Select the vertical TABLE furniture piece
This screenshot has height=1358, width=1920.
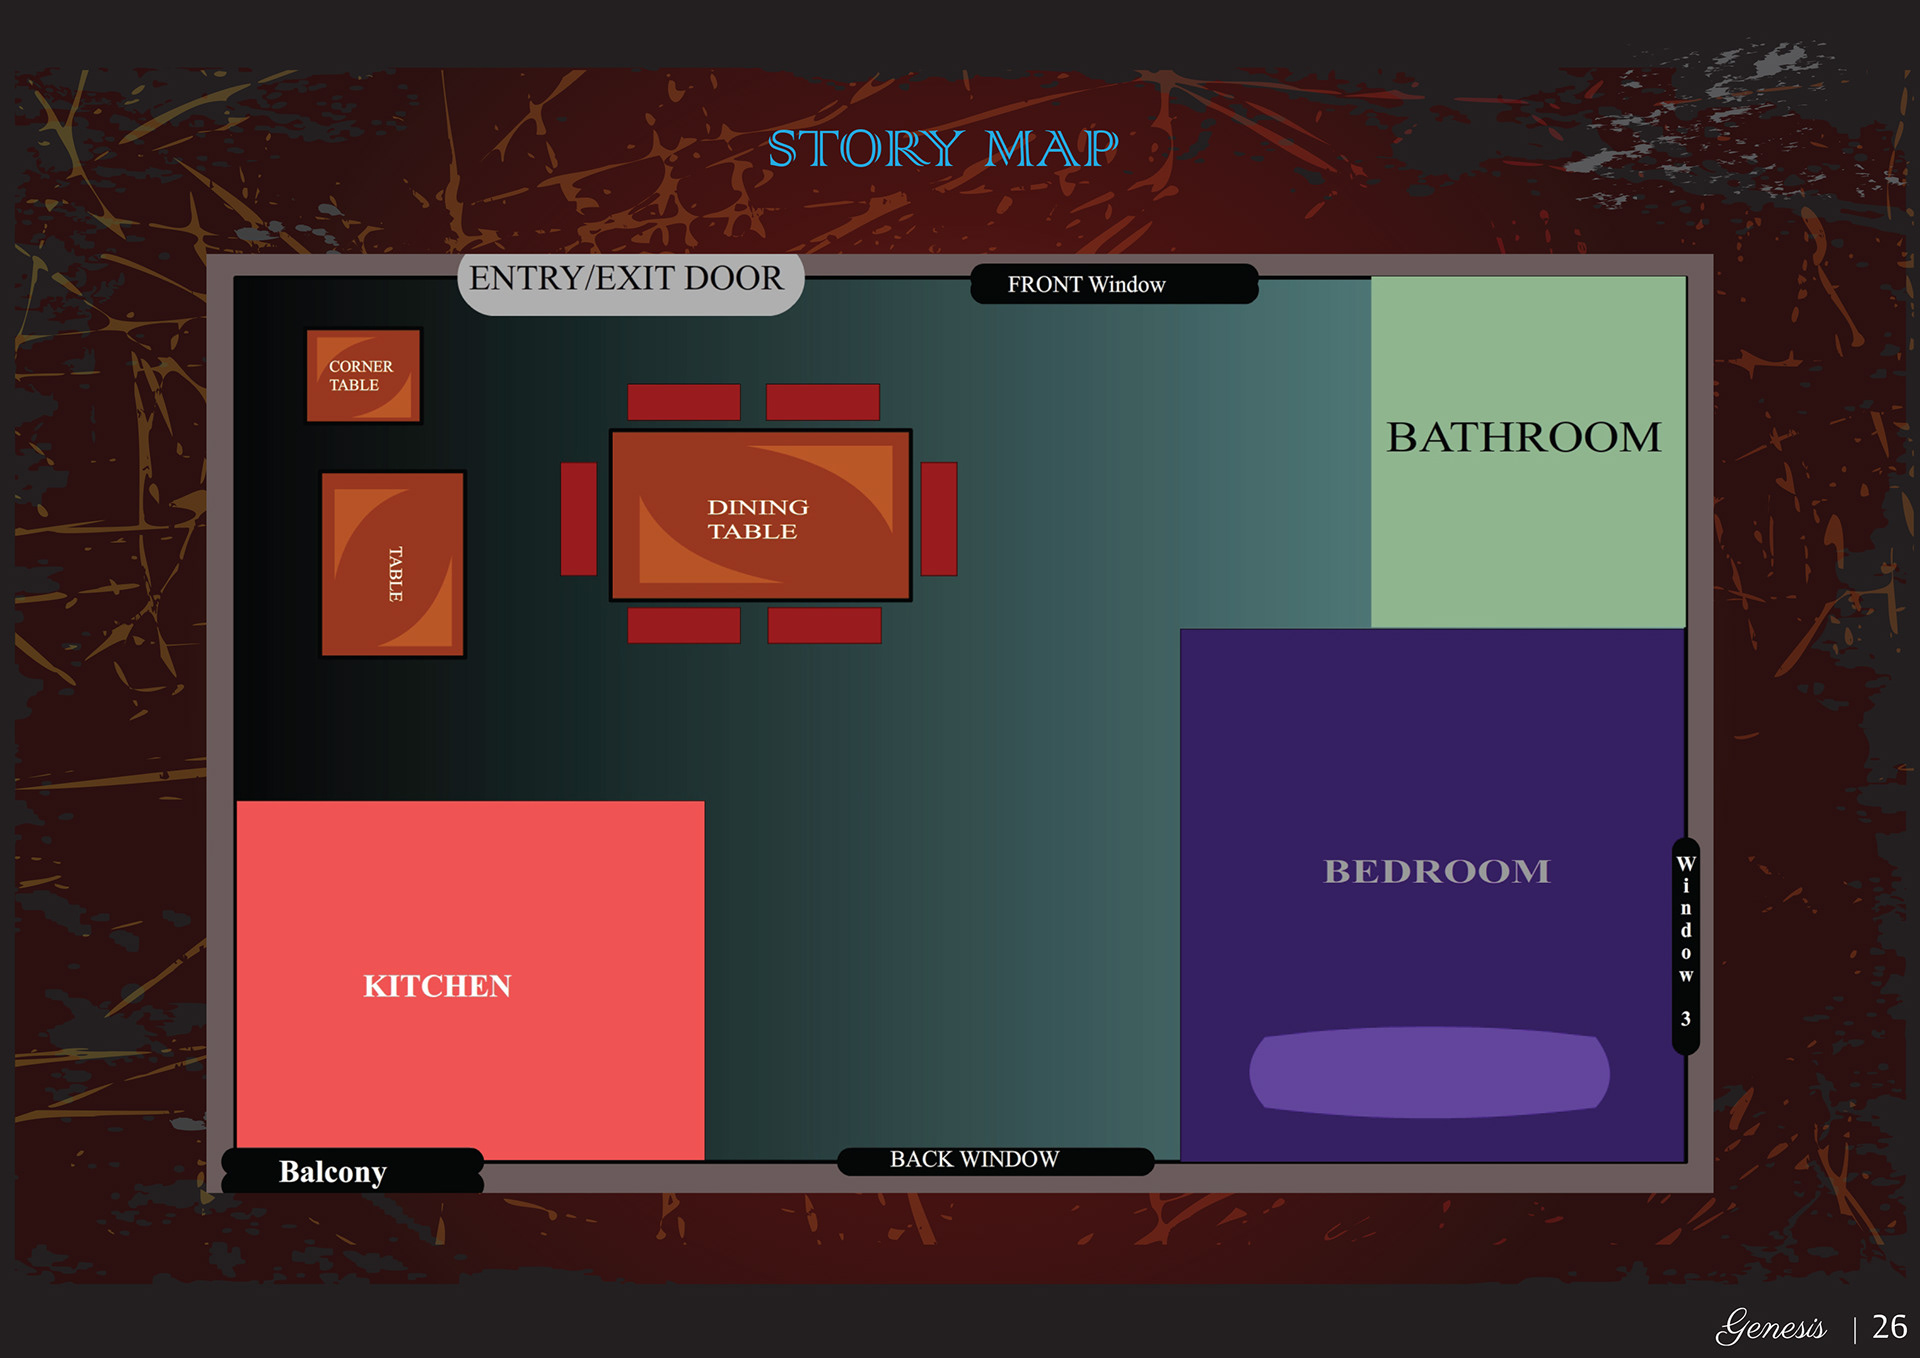coord(393,565)
